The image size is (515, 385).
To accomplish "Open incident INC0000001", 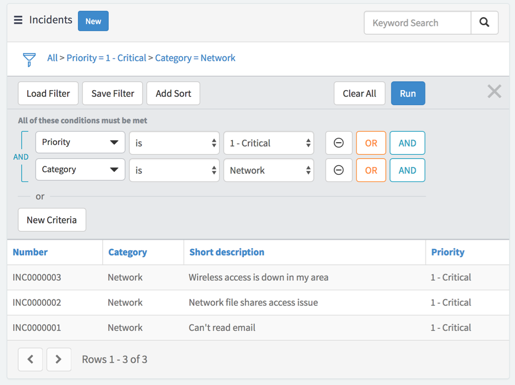I will (x=37, y=328).
